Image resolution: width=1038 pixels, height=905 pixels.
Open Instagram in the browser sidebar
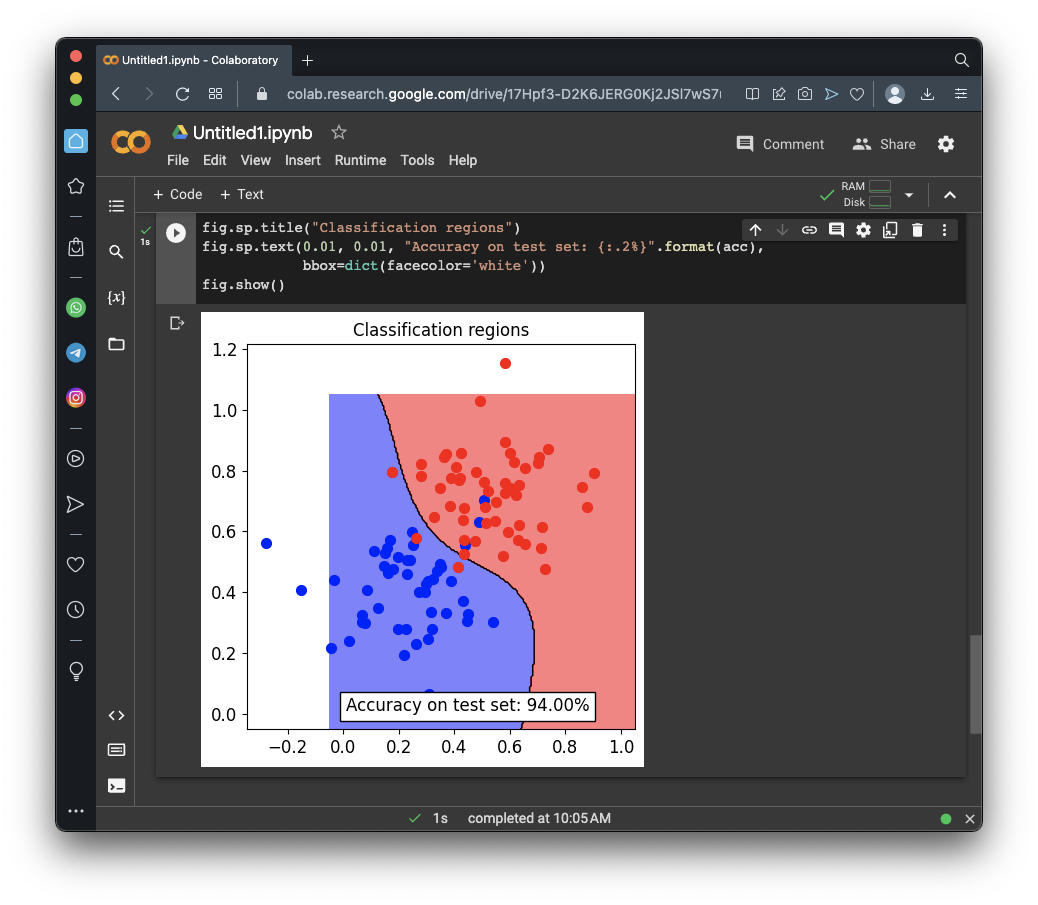(x=76, y=398)
